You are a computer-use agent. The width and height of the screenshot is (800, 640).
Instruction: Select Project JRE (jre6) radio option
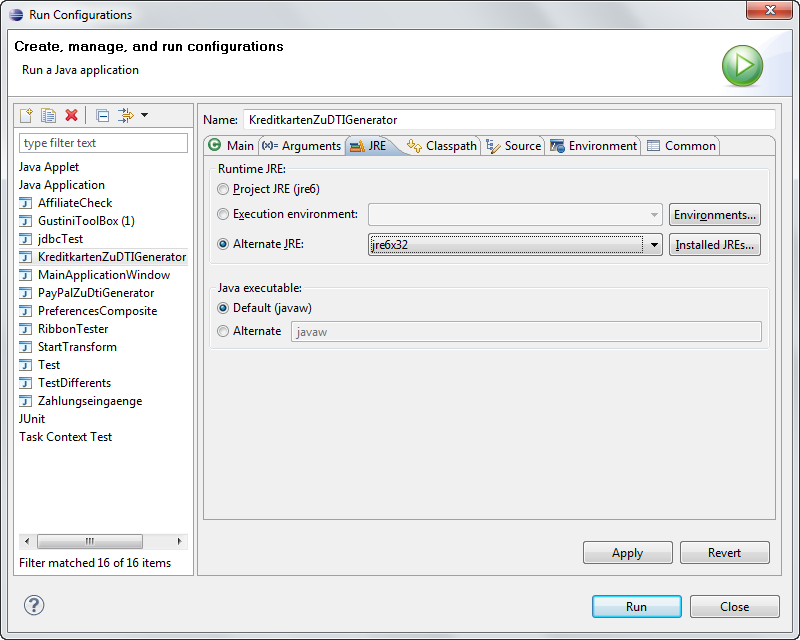point(223,189)
